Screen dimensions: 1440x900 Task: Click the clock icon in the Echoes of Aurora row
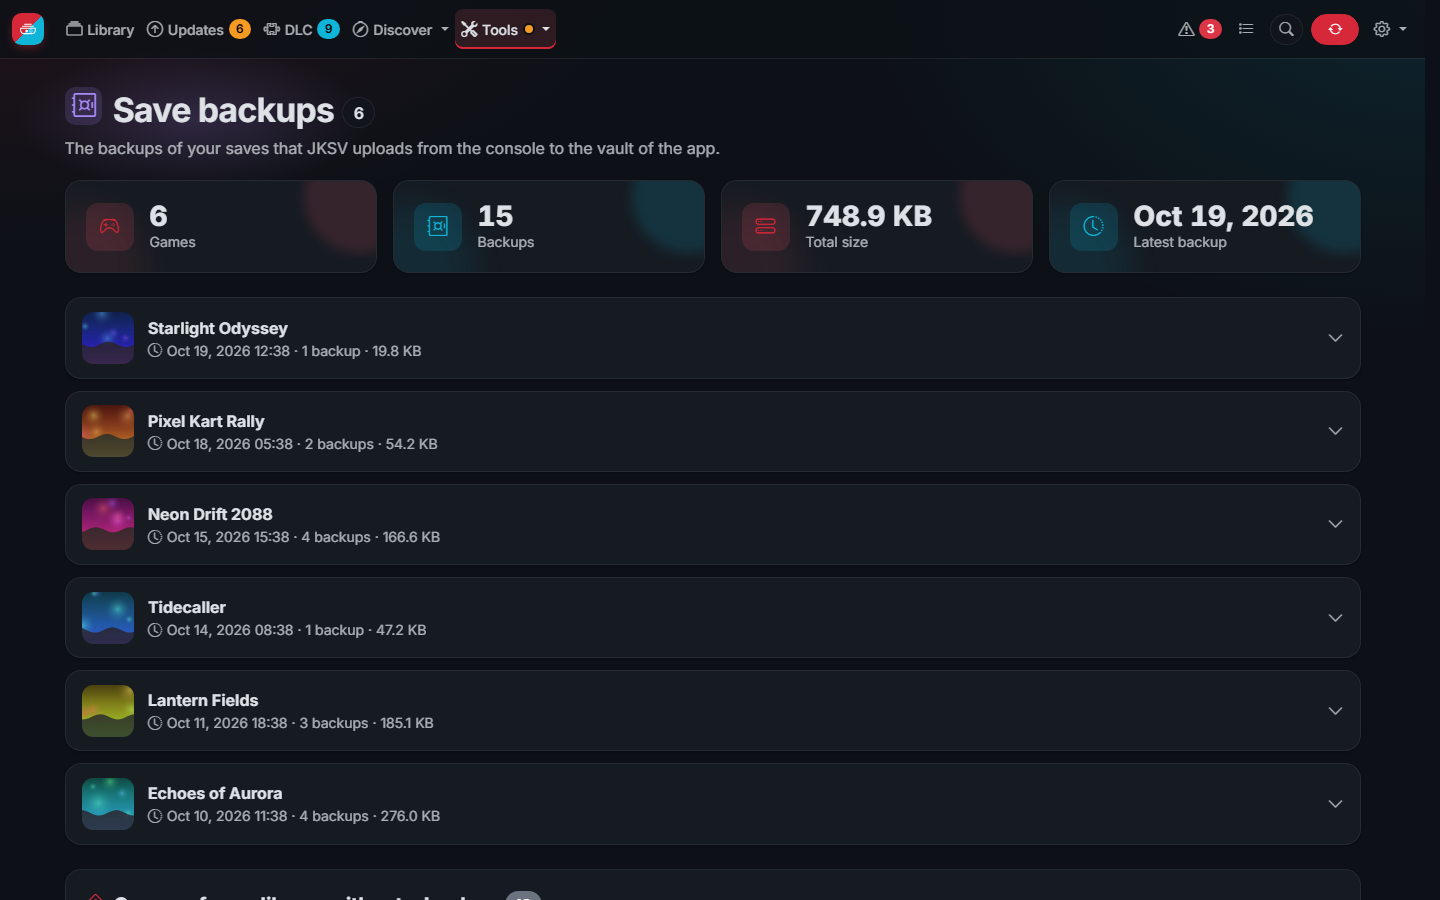pyautogui.click(x=155, y=816)
